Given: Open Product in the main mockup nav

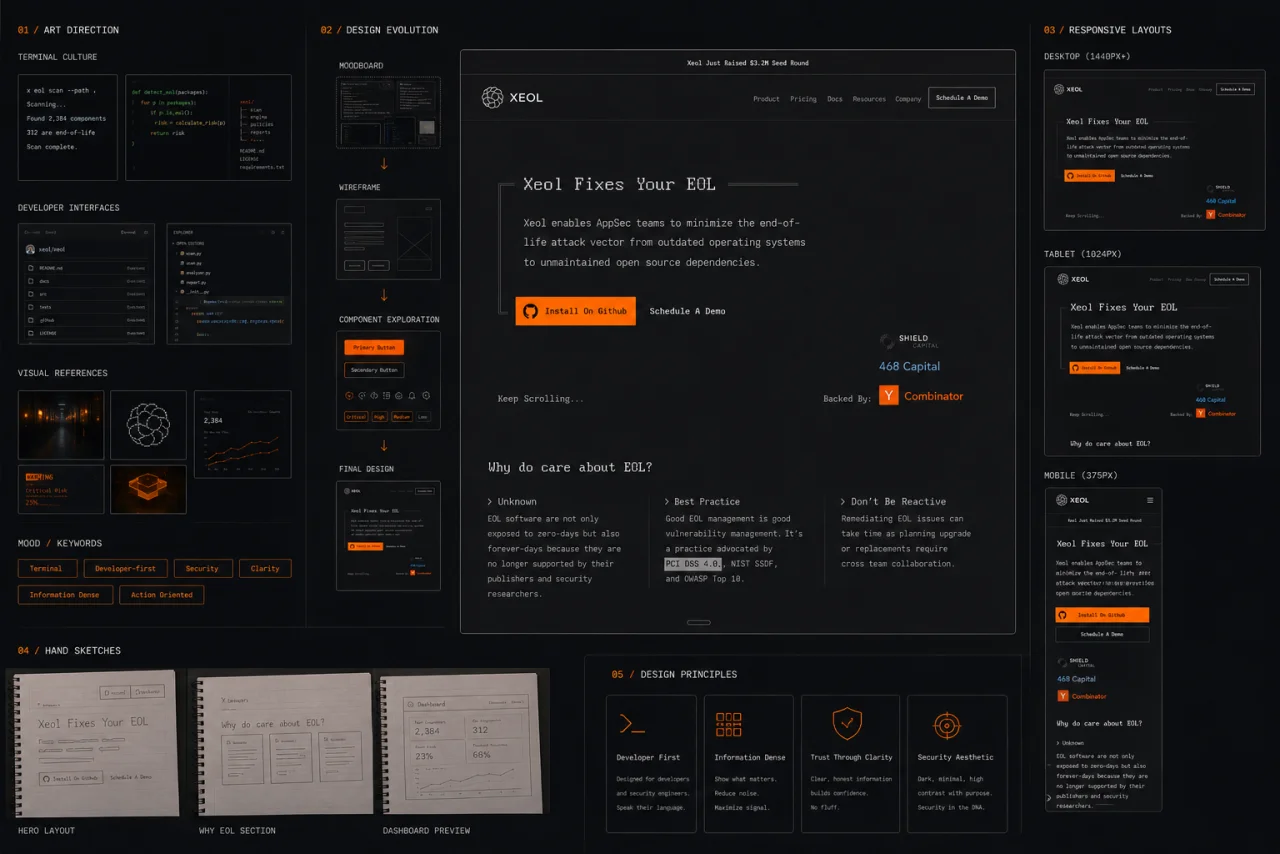Looking at the screenshot, I should tap(766, 99).
